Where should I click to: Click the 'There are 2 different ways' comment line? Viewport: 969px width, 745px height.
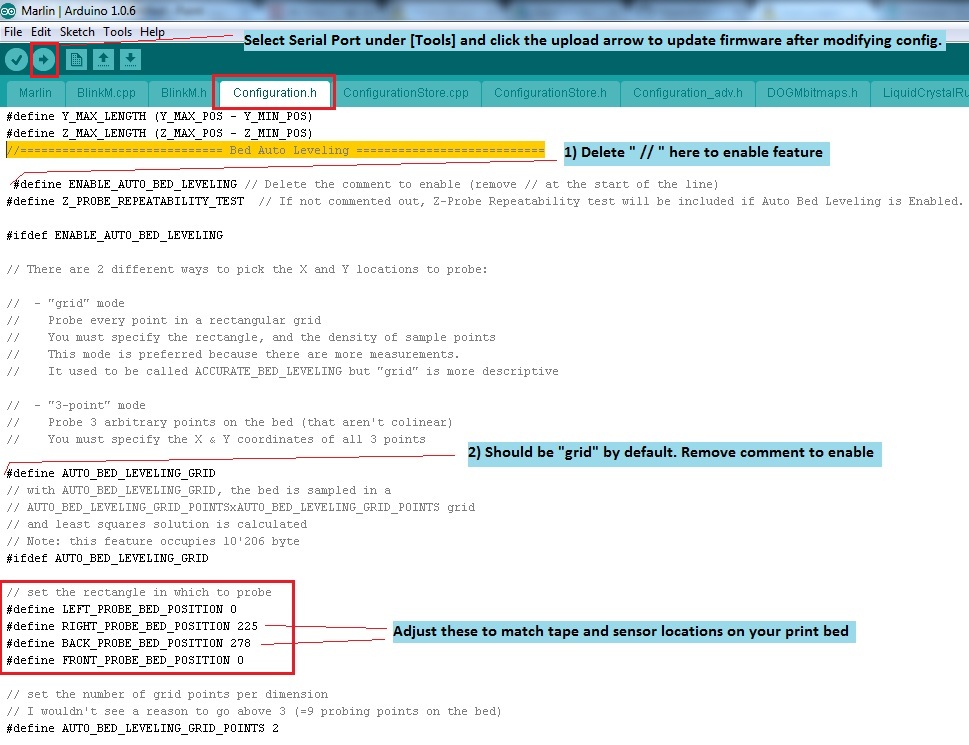[247, 269]
